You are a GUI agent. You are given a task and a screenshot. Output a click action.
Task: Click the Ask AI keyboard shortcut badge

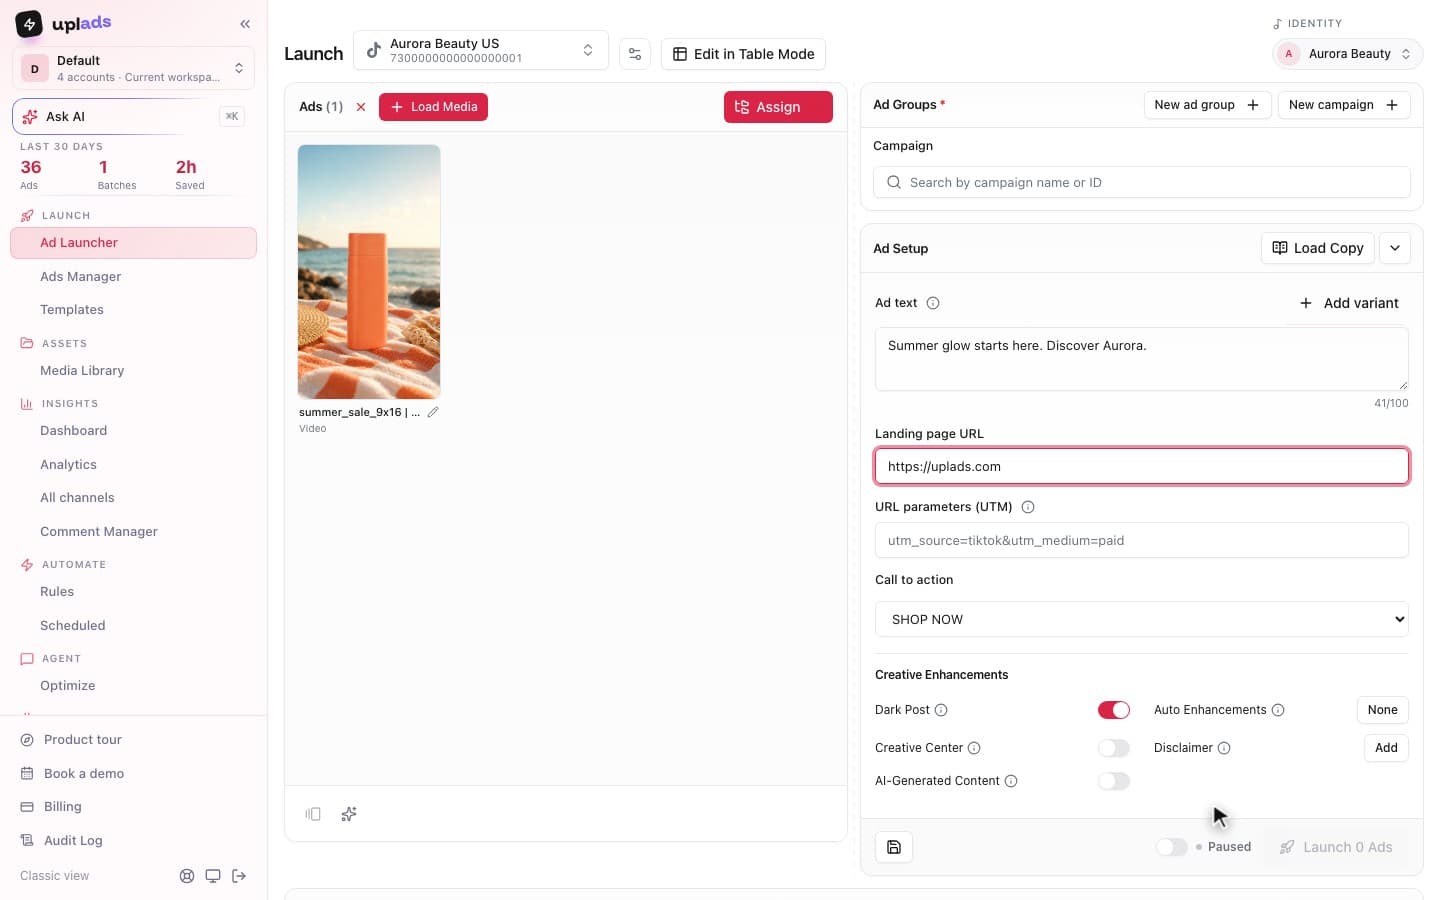coord(232,116)
